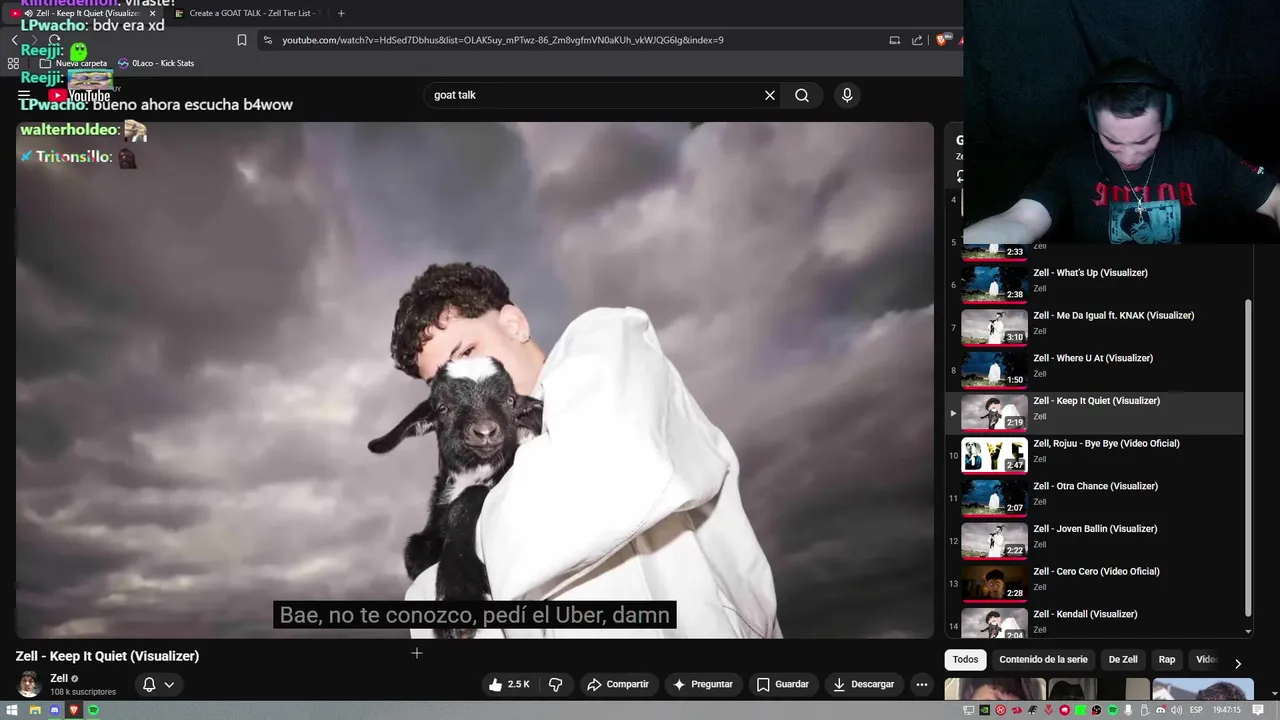Click the ESP language indicator in tray
Image resolution: width=1280 pixels, height=720 pixels.
[x=1196, y=710]
